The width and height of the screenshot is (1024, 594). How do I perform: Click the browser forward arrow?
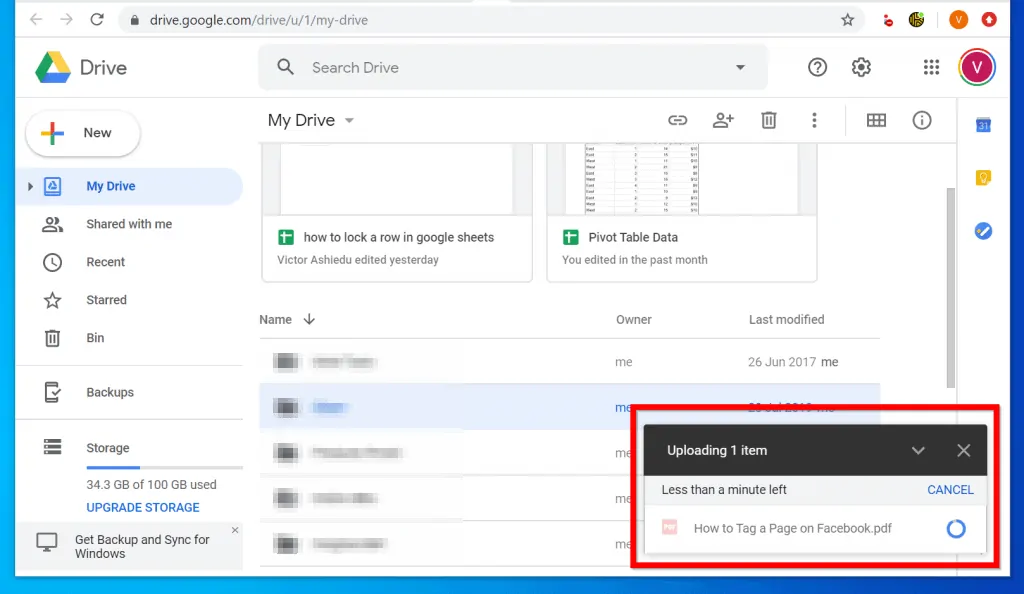(x=66, y=20)
